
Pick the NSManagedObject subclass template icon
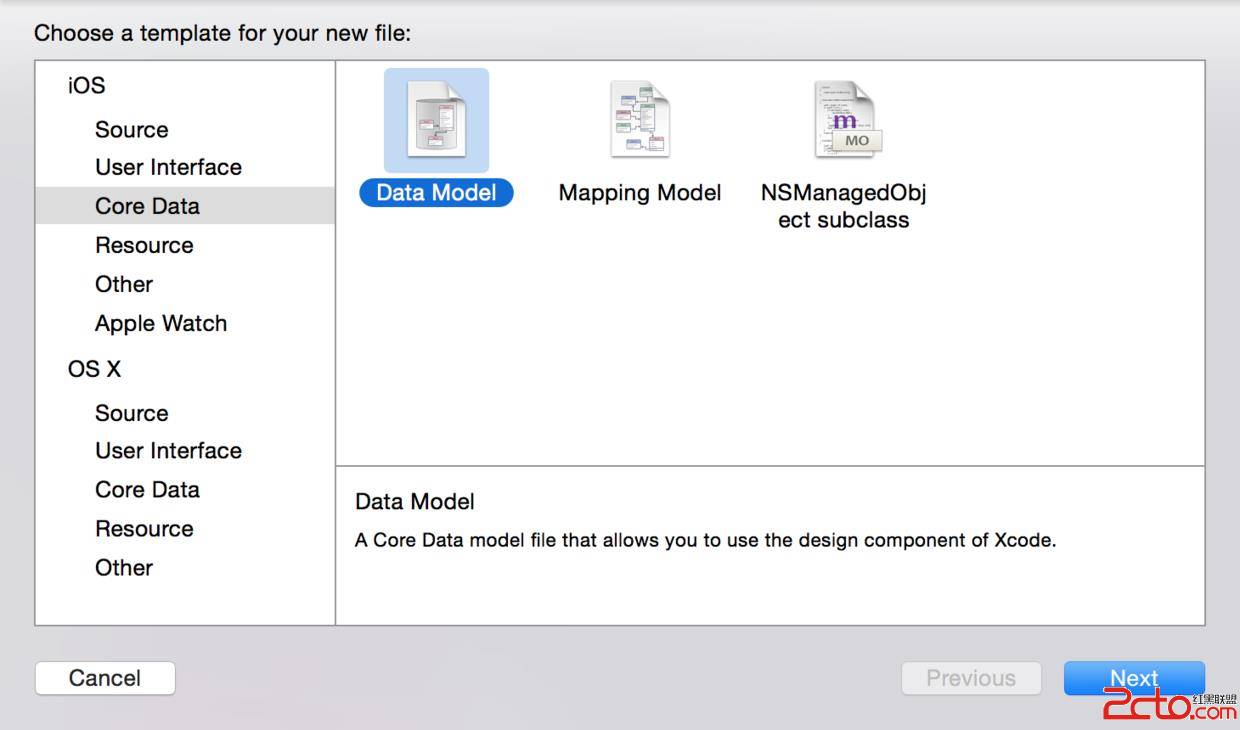pos(845,121)
